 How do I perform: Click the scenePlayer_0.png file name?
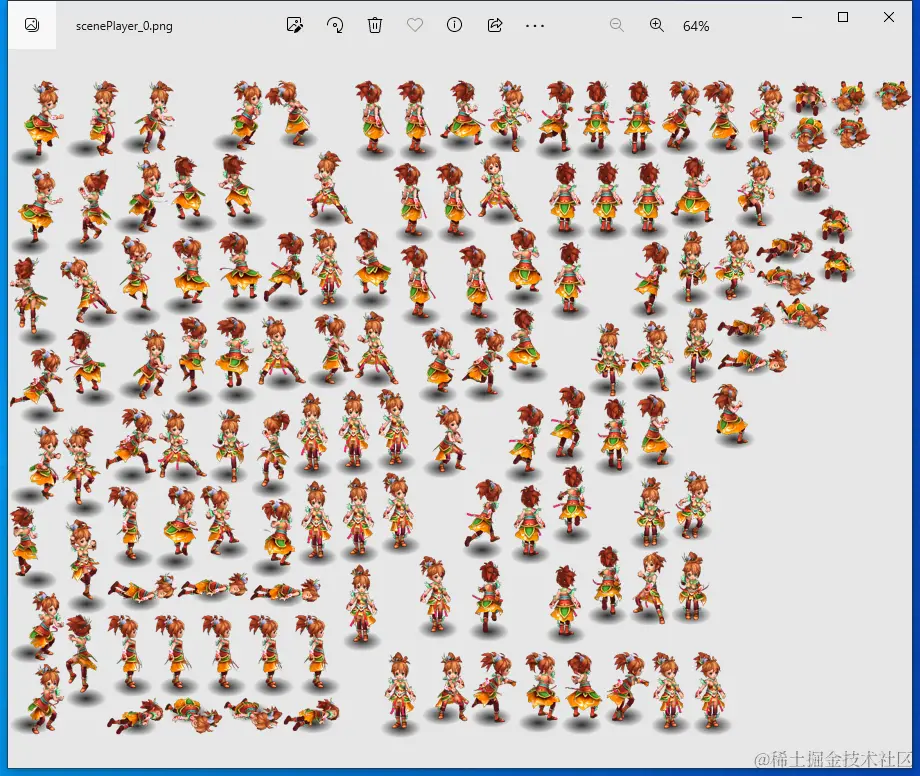[x=124, y=26]
